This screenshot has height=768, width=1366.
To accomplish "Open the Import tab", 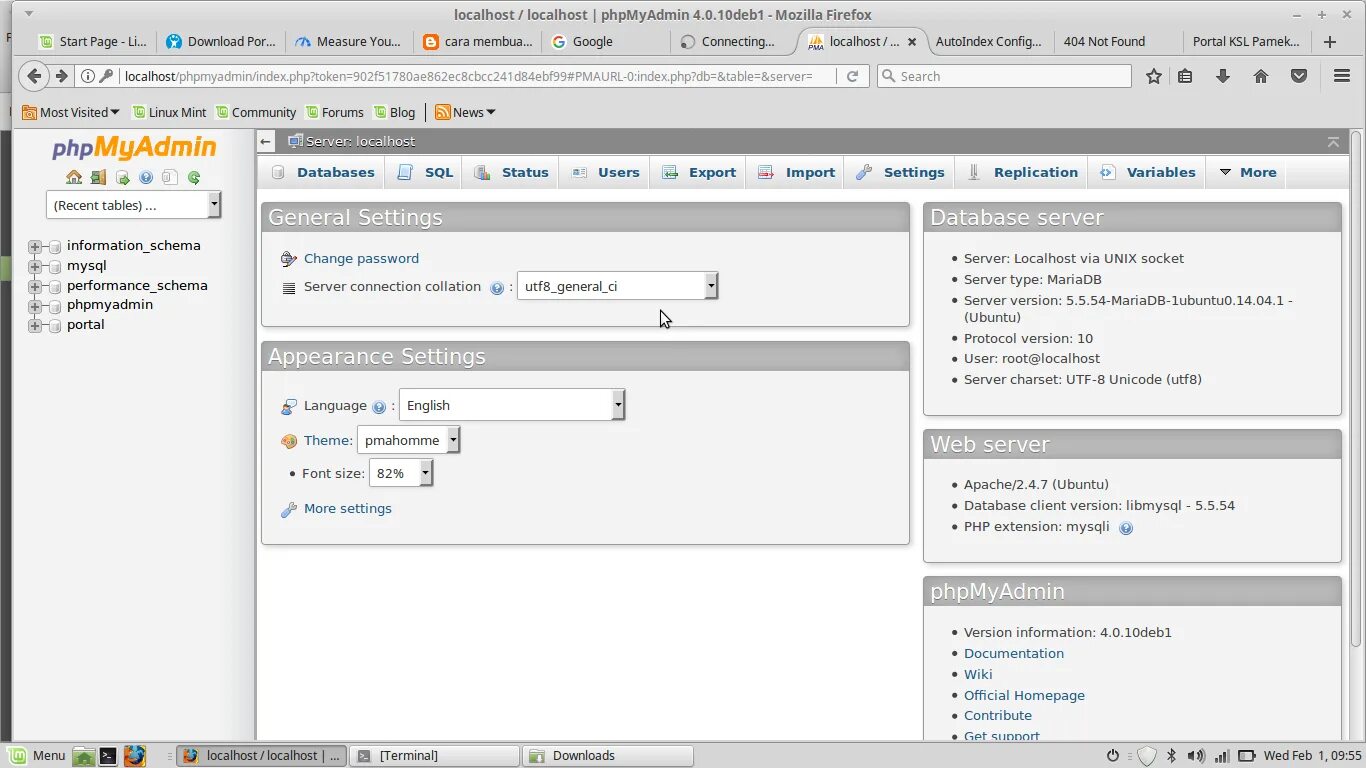I will pos(796,172).
